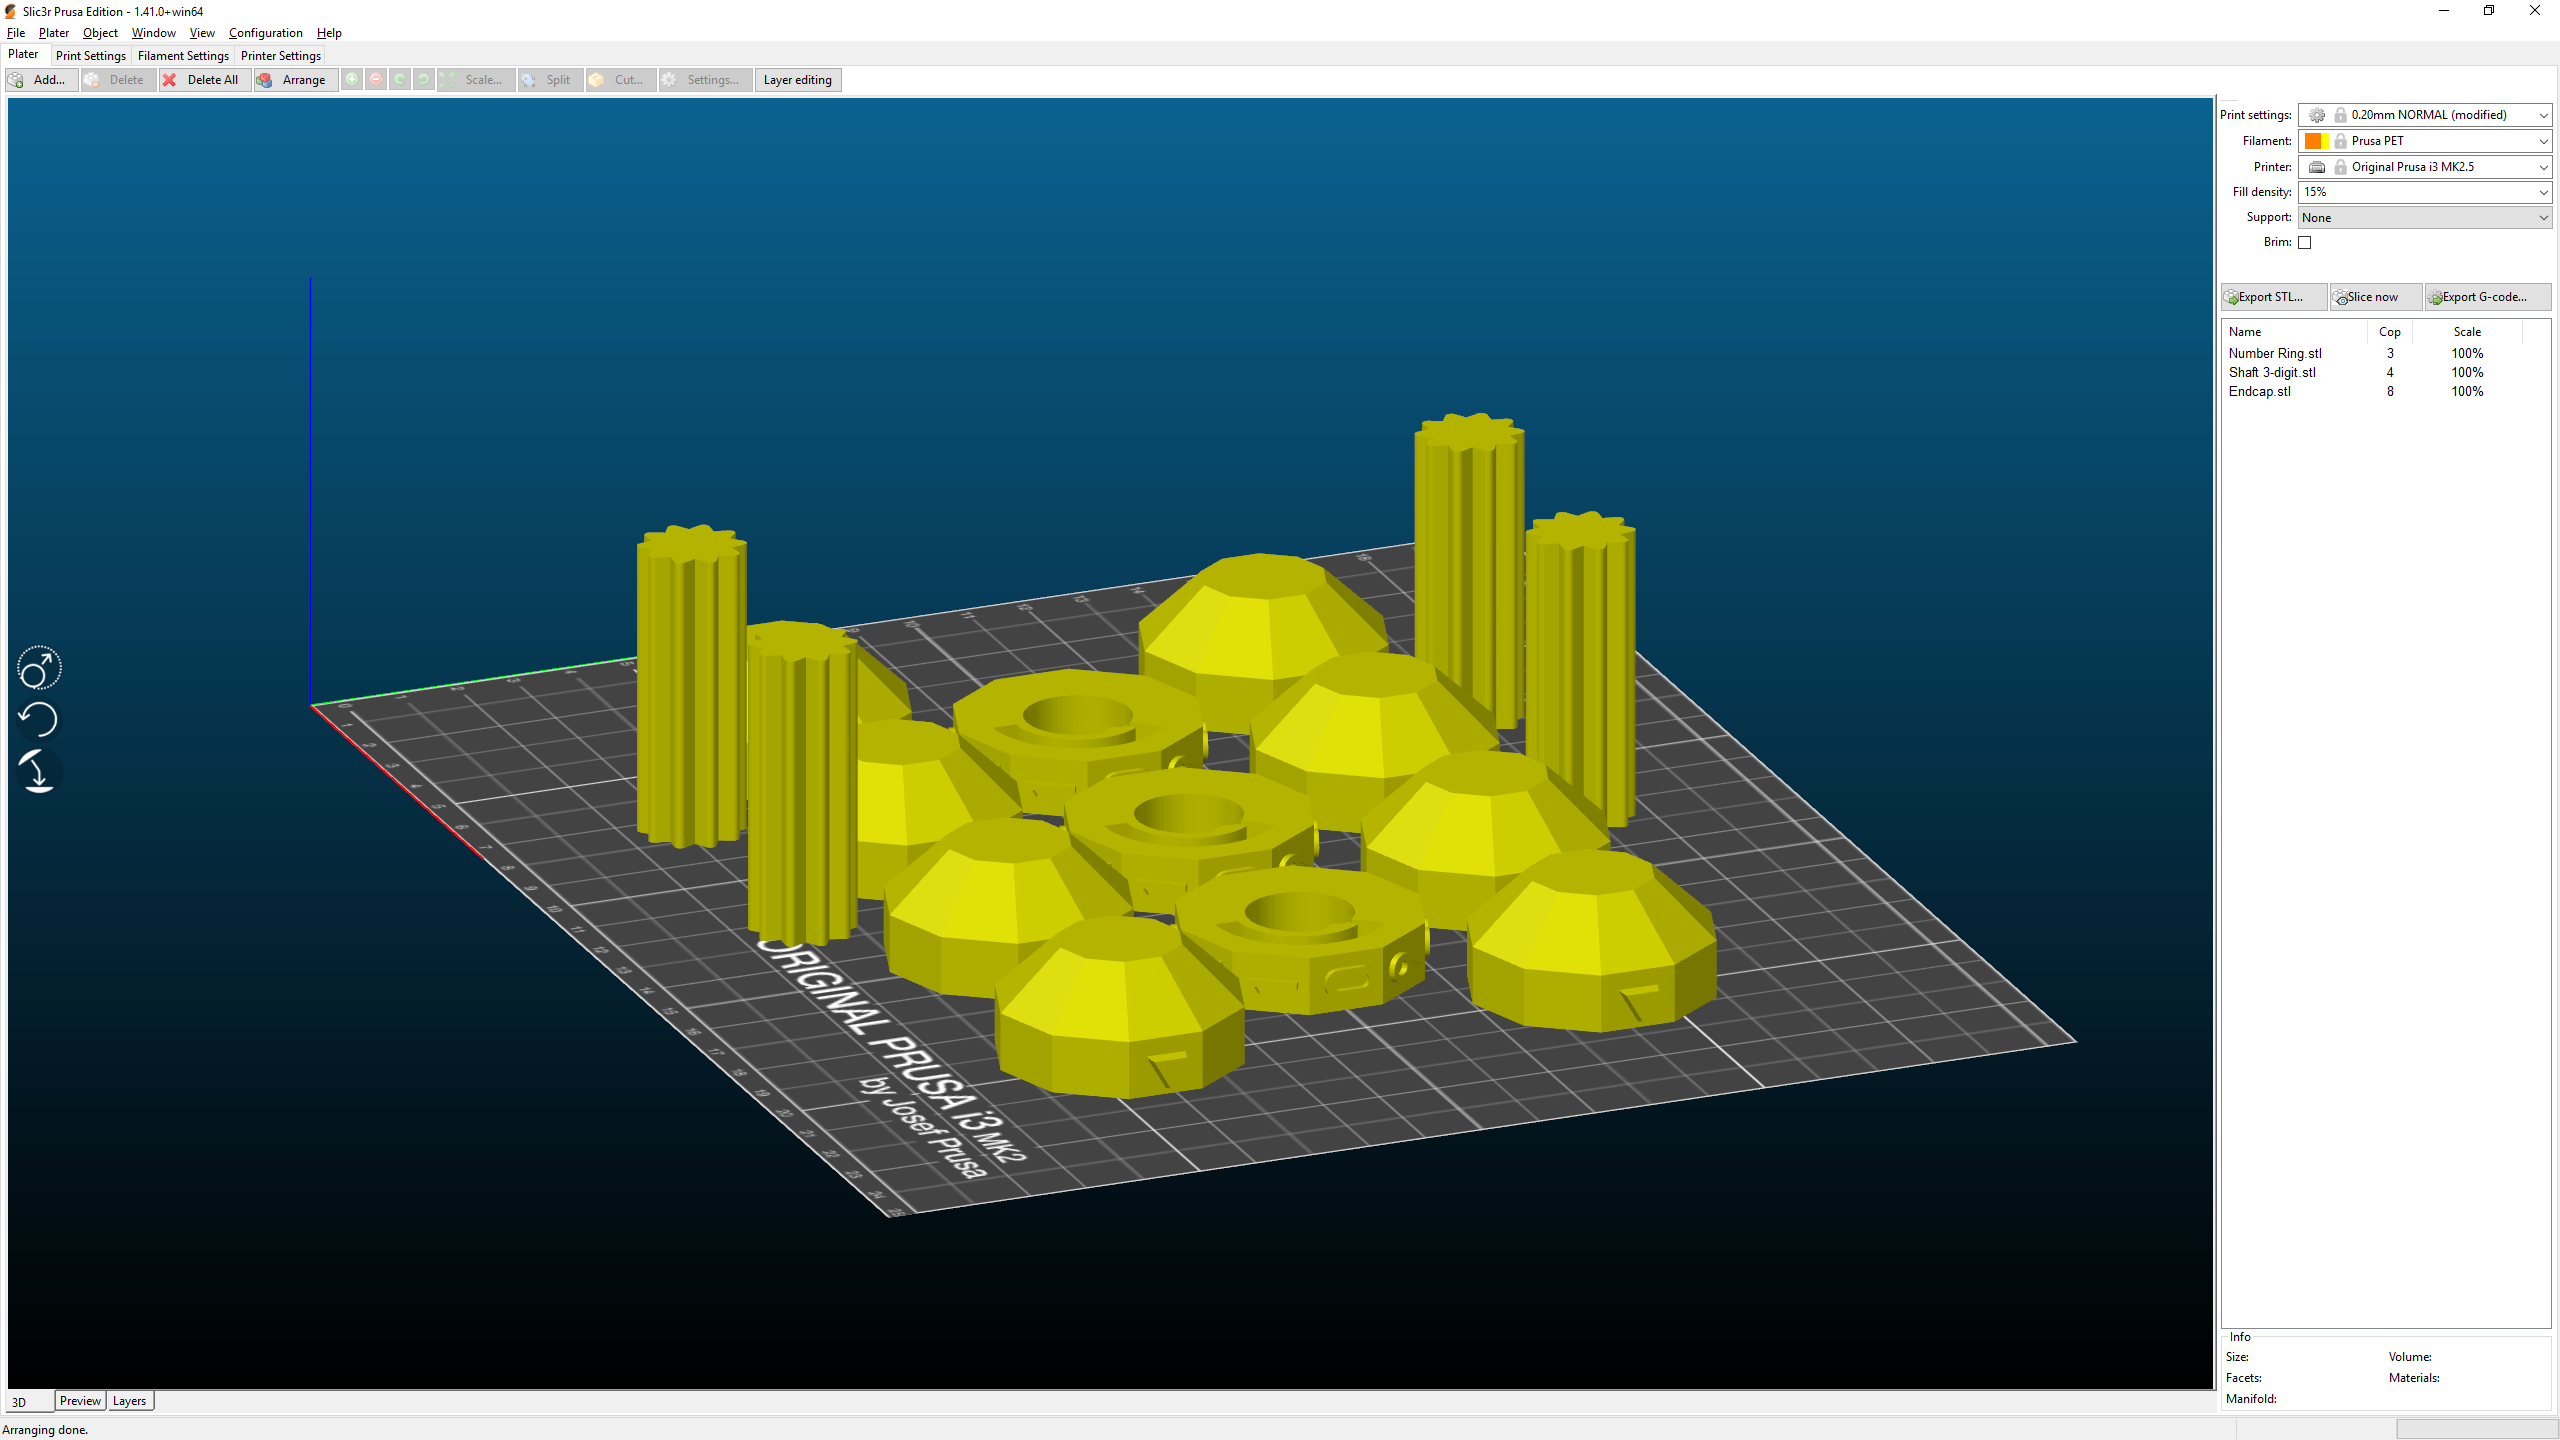Toggle the Layer editing button

pos(798,80)
